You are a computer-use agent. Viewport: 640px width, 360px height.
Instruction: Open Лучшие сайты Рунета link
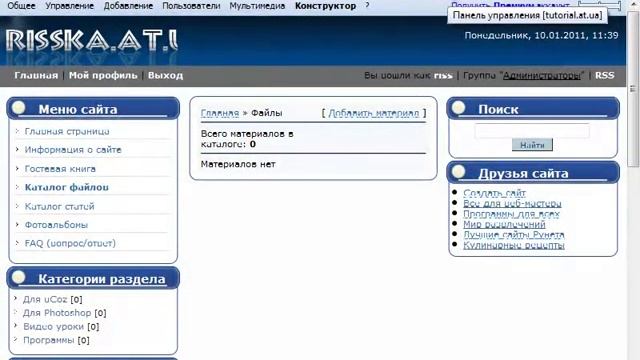point(514,235)
